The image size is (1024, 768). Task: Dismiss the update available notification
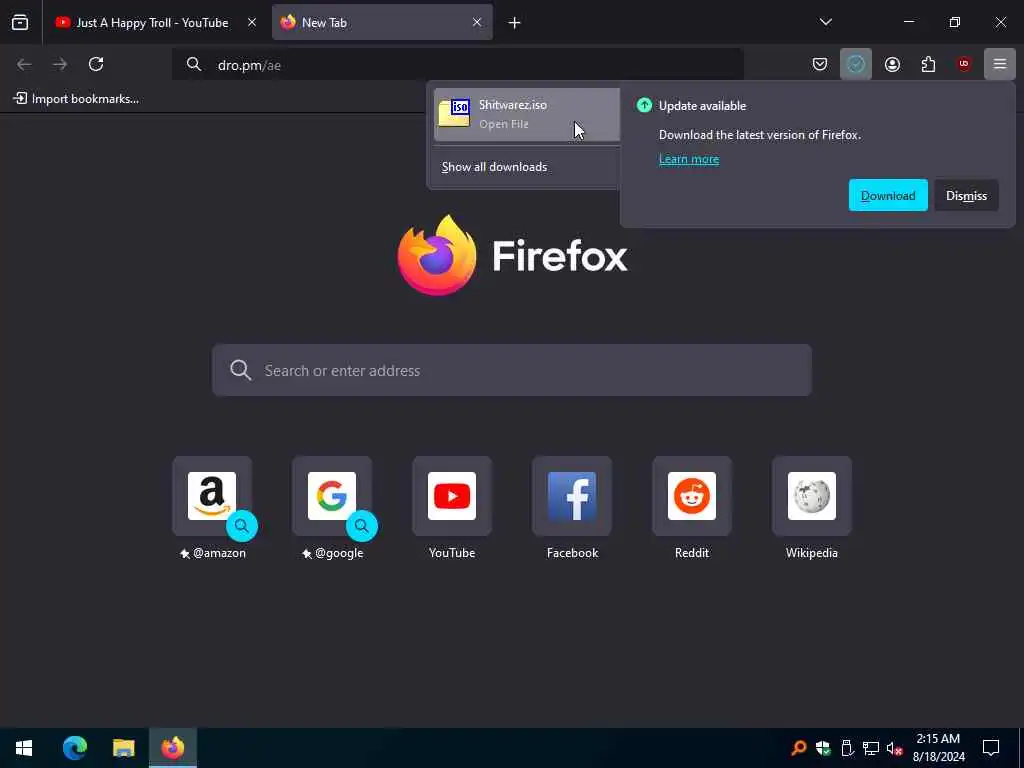click(967, 195)
